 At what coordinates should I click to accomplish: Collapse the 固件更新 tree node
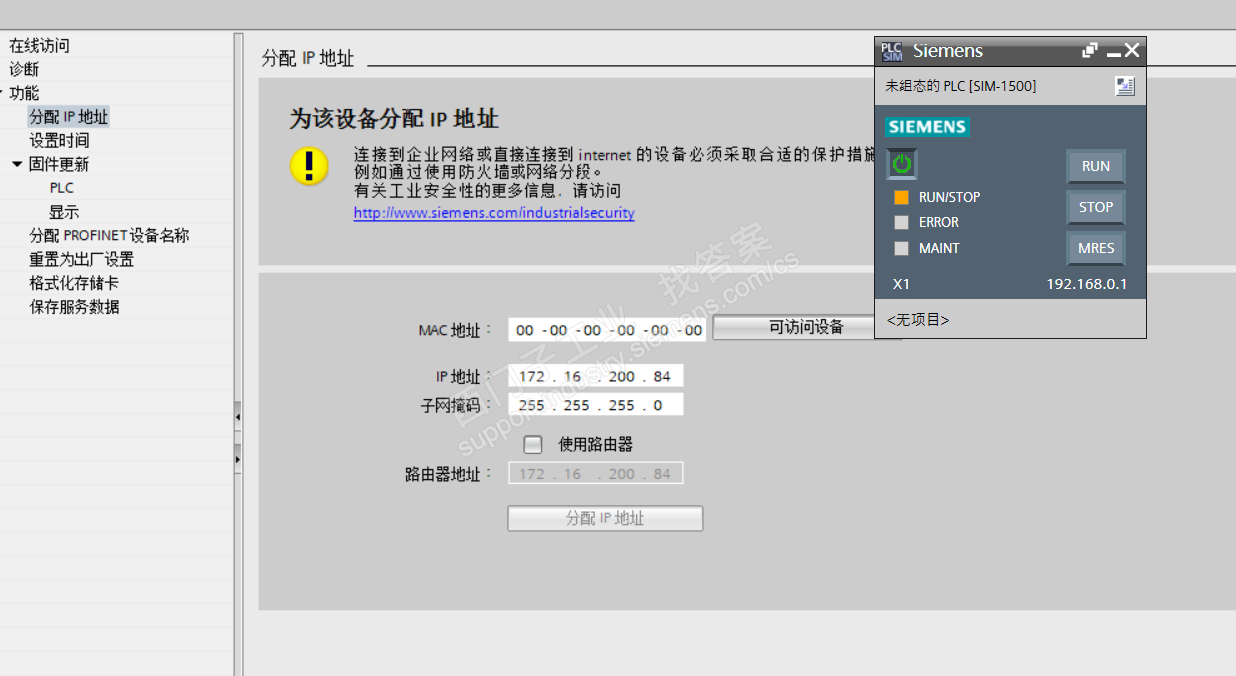[x=17, y=164]
